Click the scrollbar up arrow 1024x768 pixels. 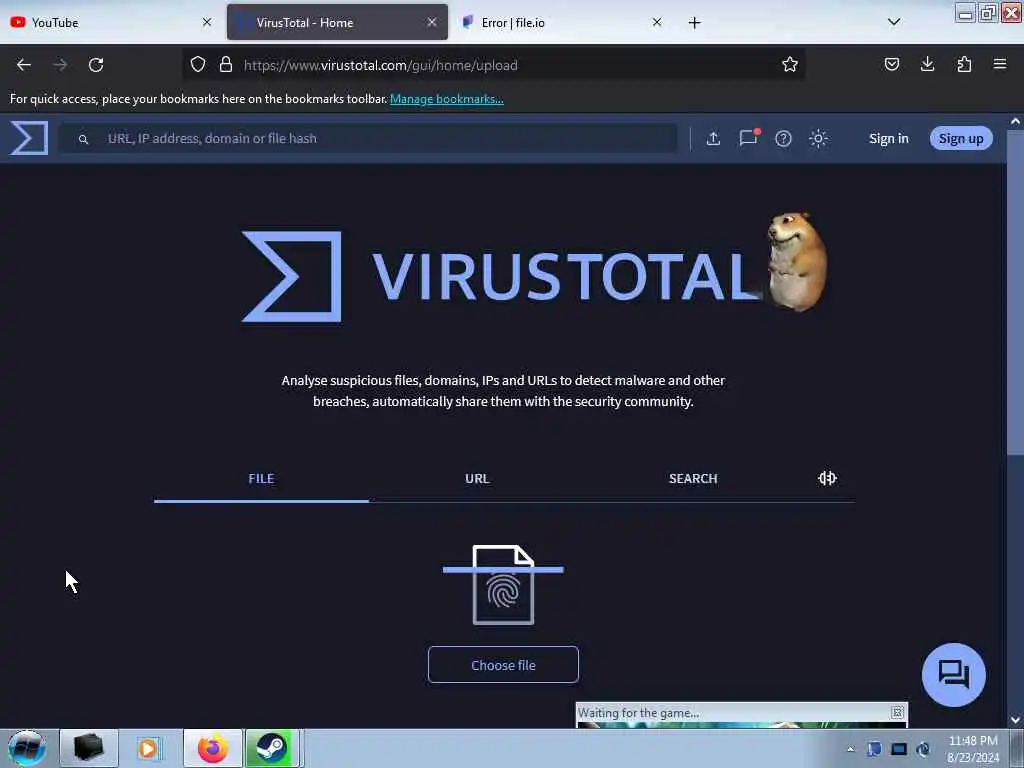1015,121
